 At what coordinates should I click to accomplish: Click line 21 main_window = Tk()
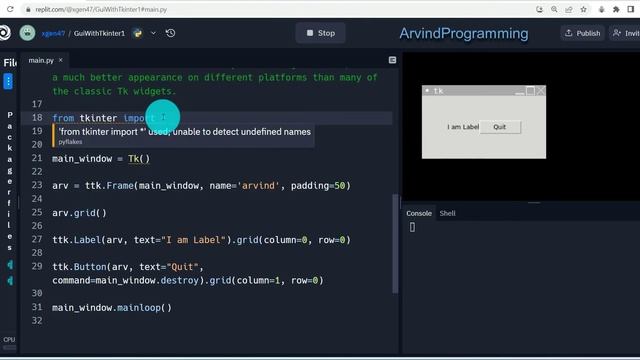pos(101,159)
